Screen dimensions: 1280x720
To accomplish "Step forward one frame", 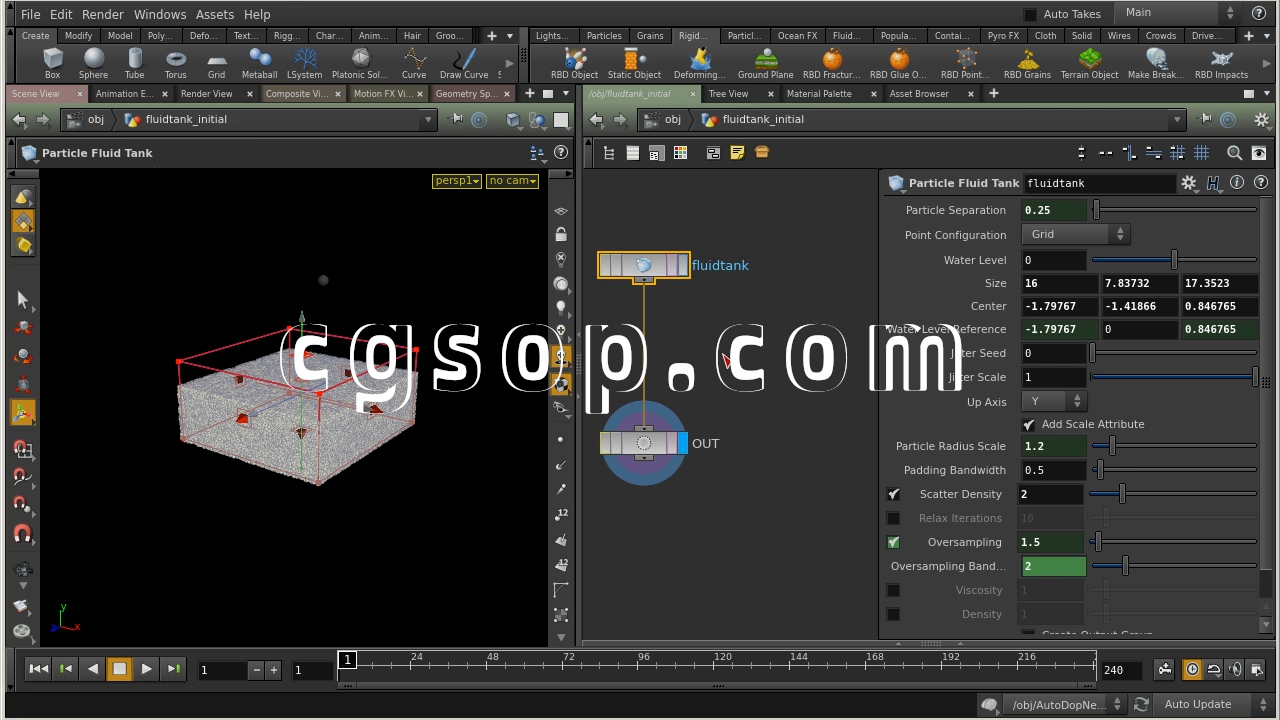I will point(173,669).
